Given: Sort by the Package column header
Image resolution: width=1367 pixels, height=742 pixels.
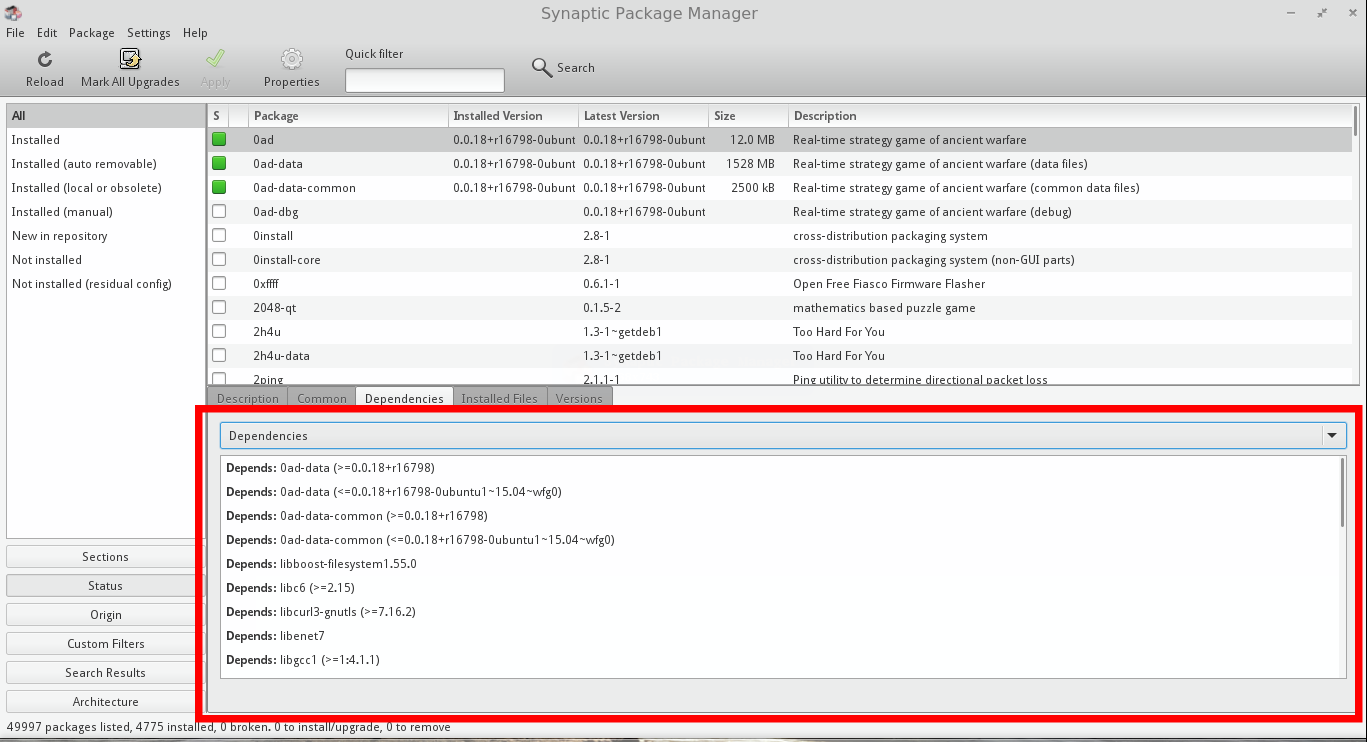Looking at the screenshot, I should 348,116.
